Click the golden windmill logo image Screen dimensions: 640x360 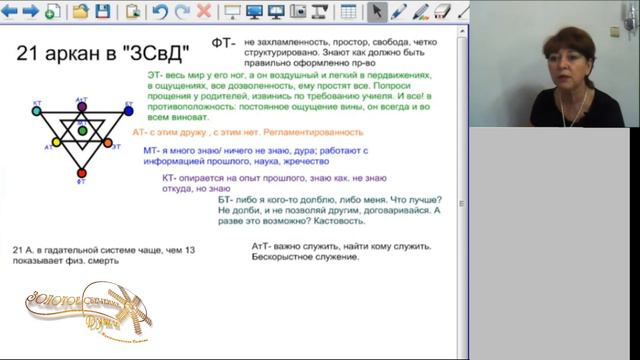[89, 311]
